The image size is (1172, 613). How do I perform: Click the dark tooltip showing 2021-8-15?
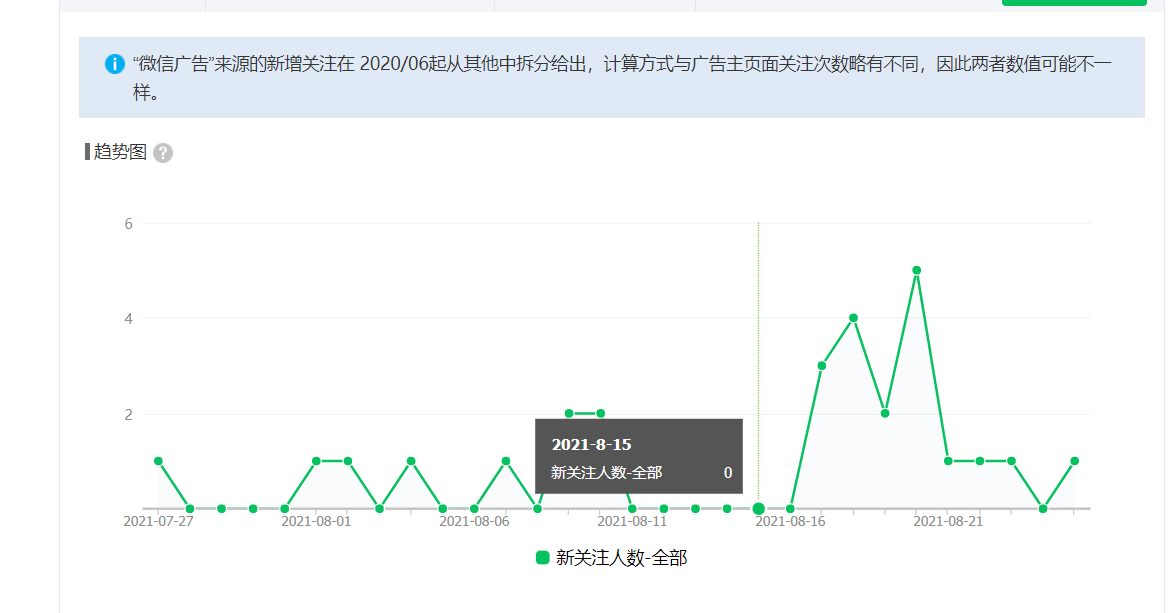[x=639, y=456]
